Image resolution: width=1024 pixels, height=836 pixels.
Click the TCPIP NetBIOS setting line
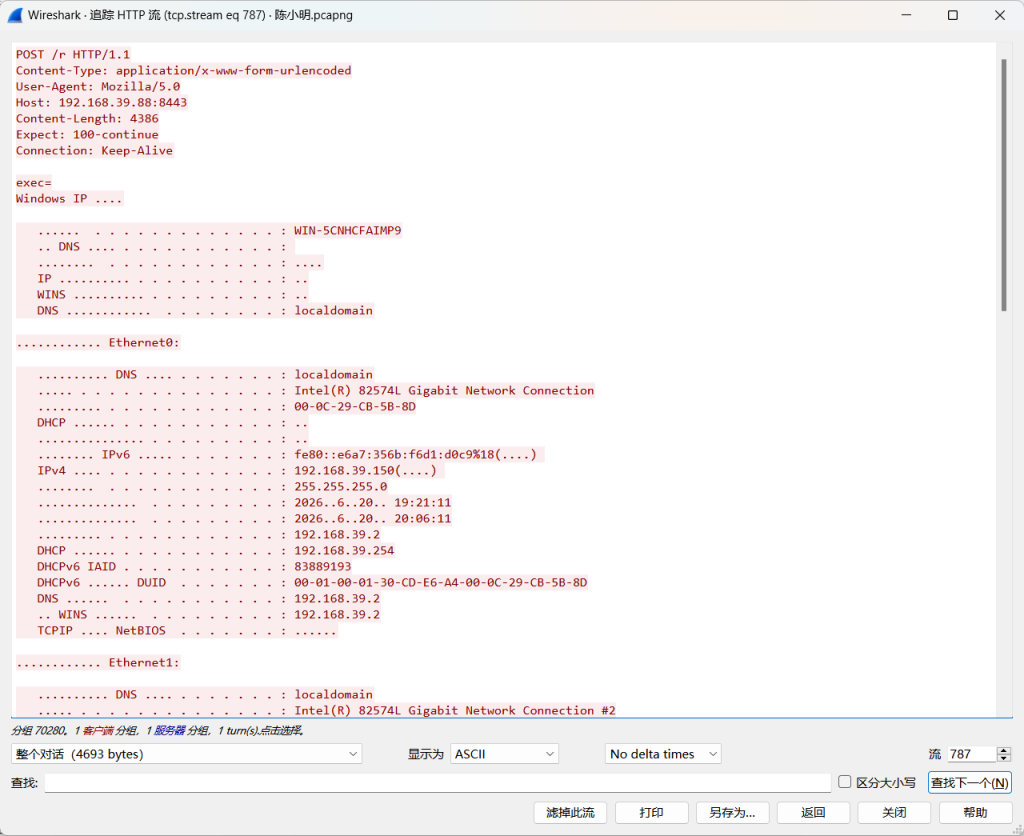(187, 630)
